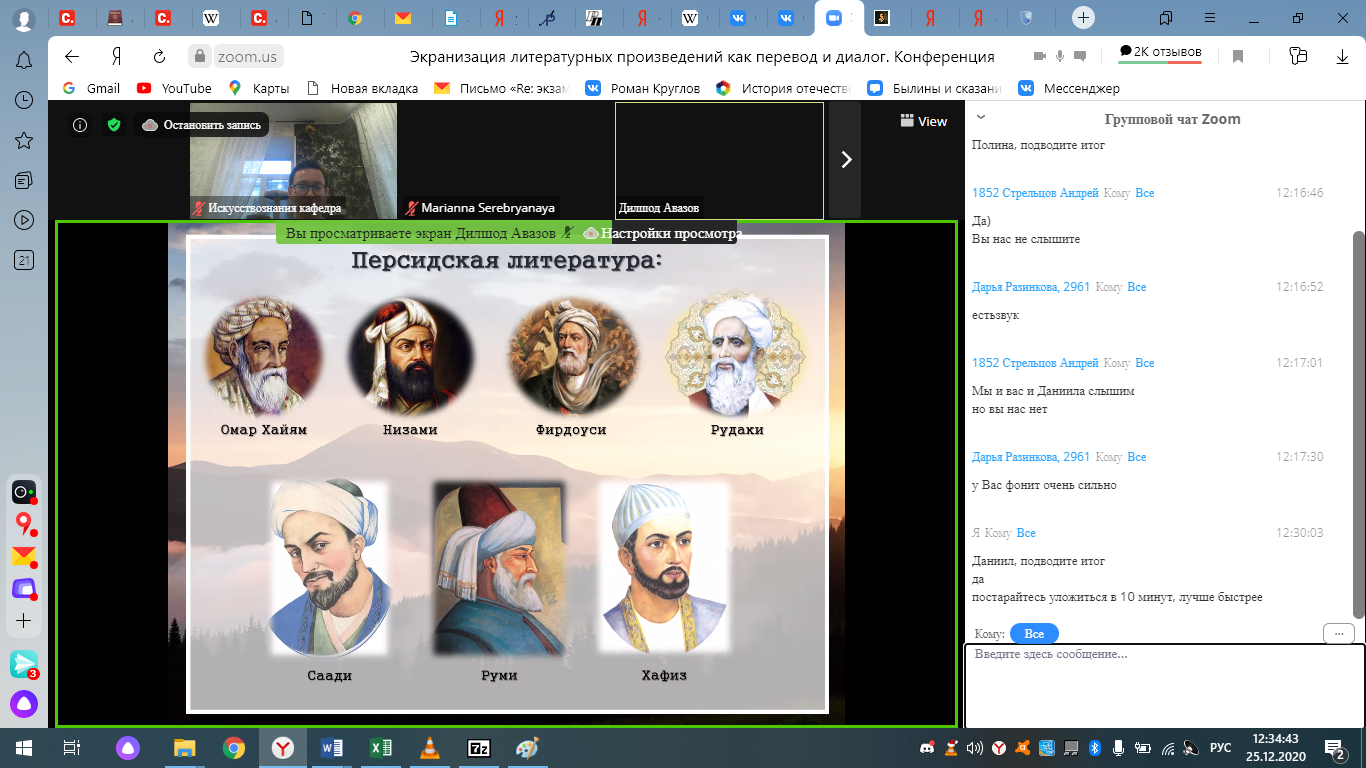Open the Zoom meeting info icon

pos(80,125)
